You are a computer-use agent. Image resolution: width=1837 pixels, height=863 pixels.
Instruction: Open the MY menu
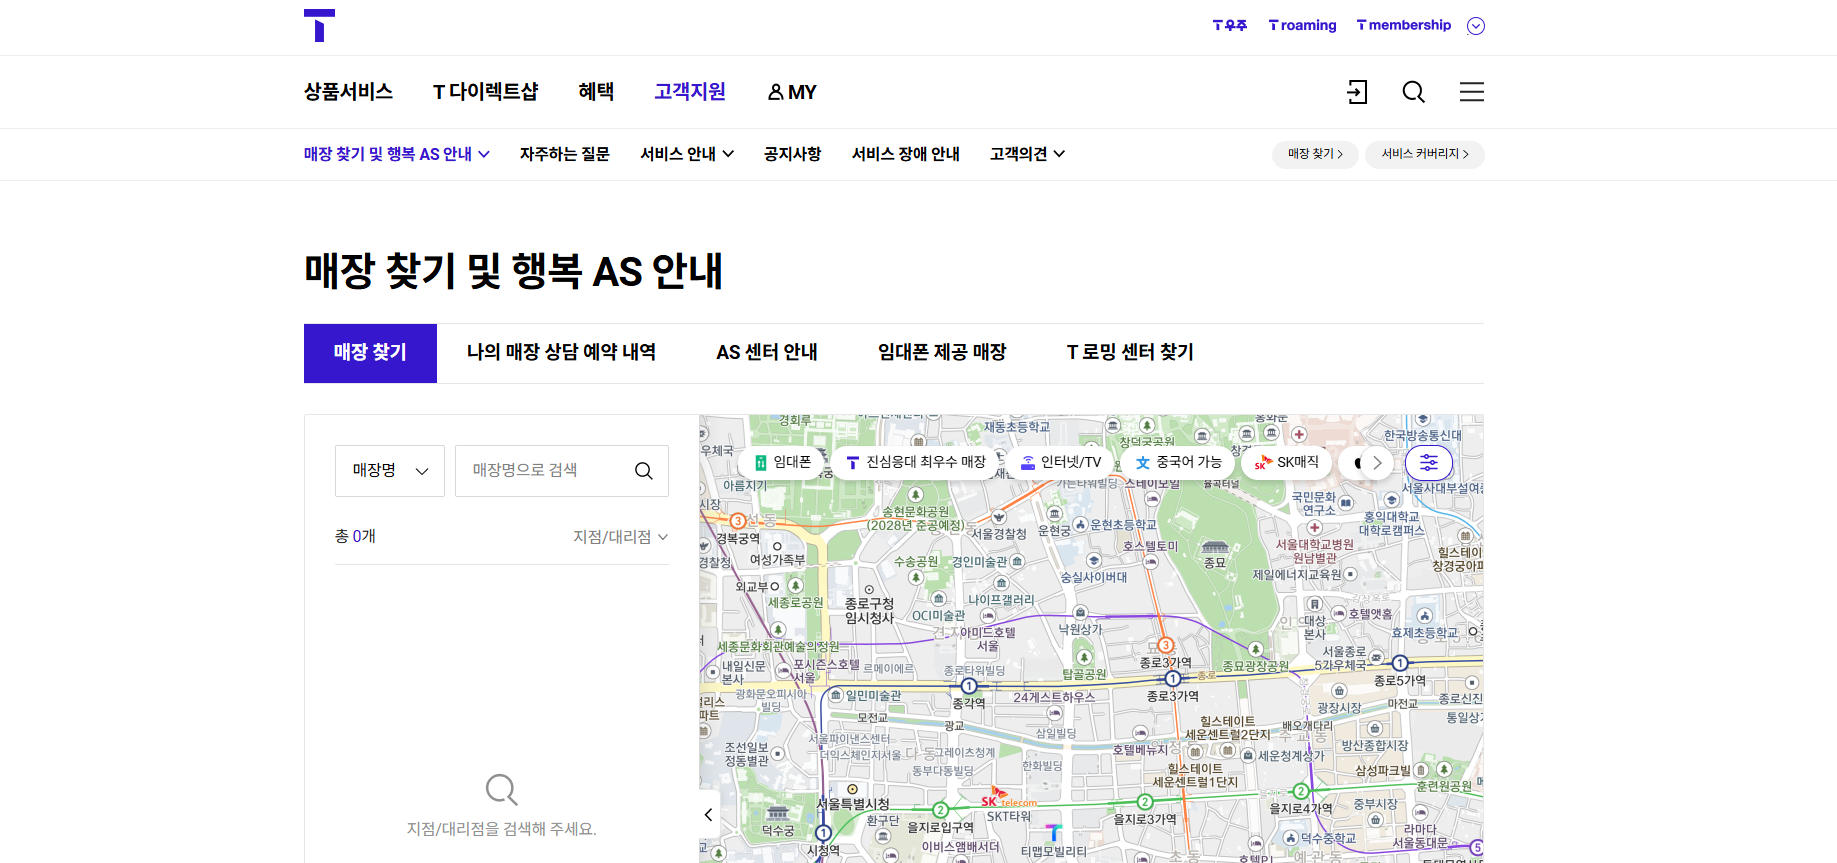792,92
